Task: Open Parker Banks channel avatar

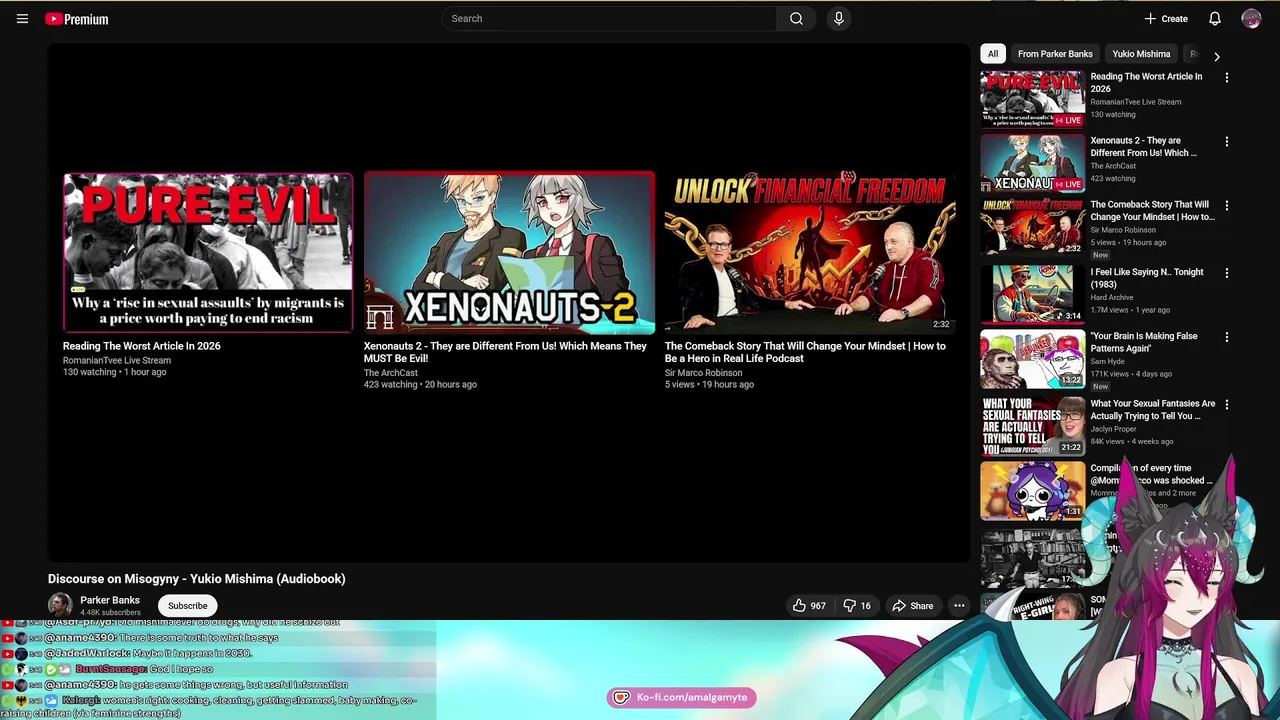Action: pos(60,605)
